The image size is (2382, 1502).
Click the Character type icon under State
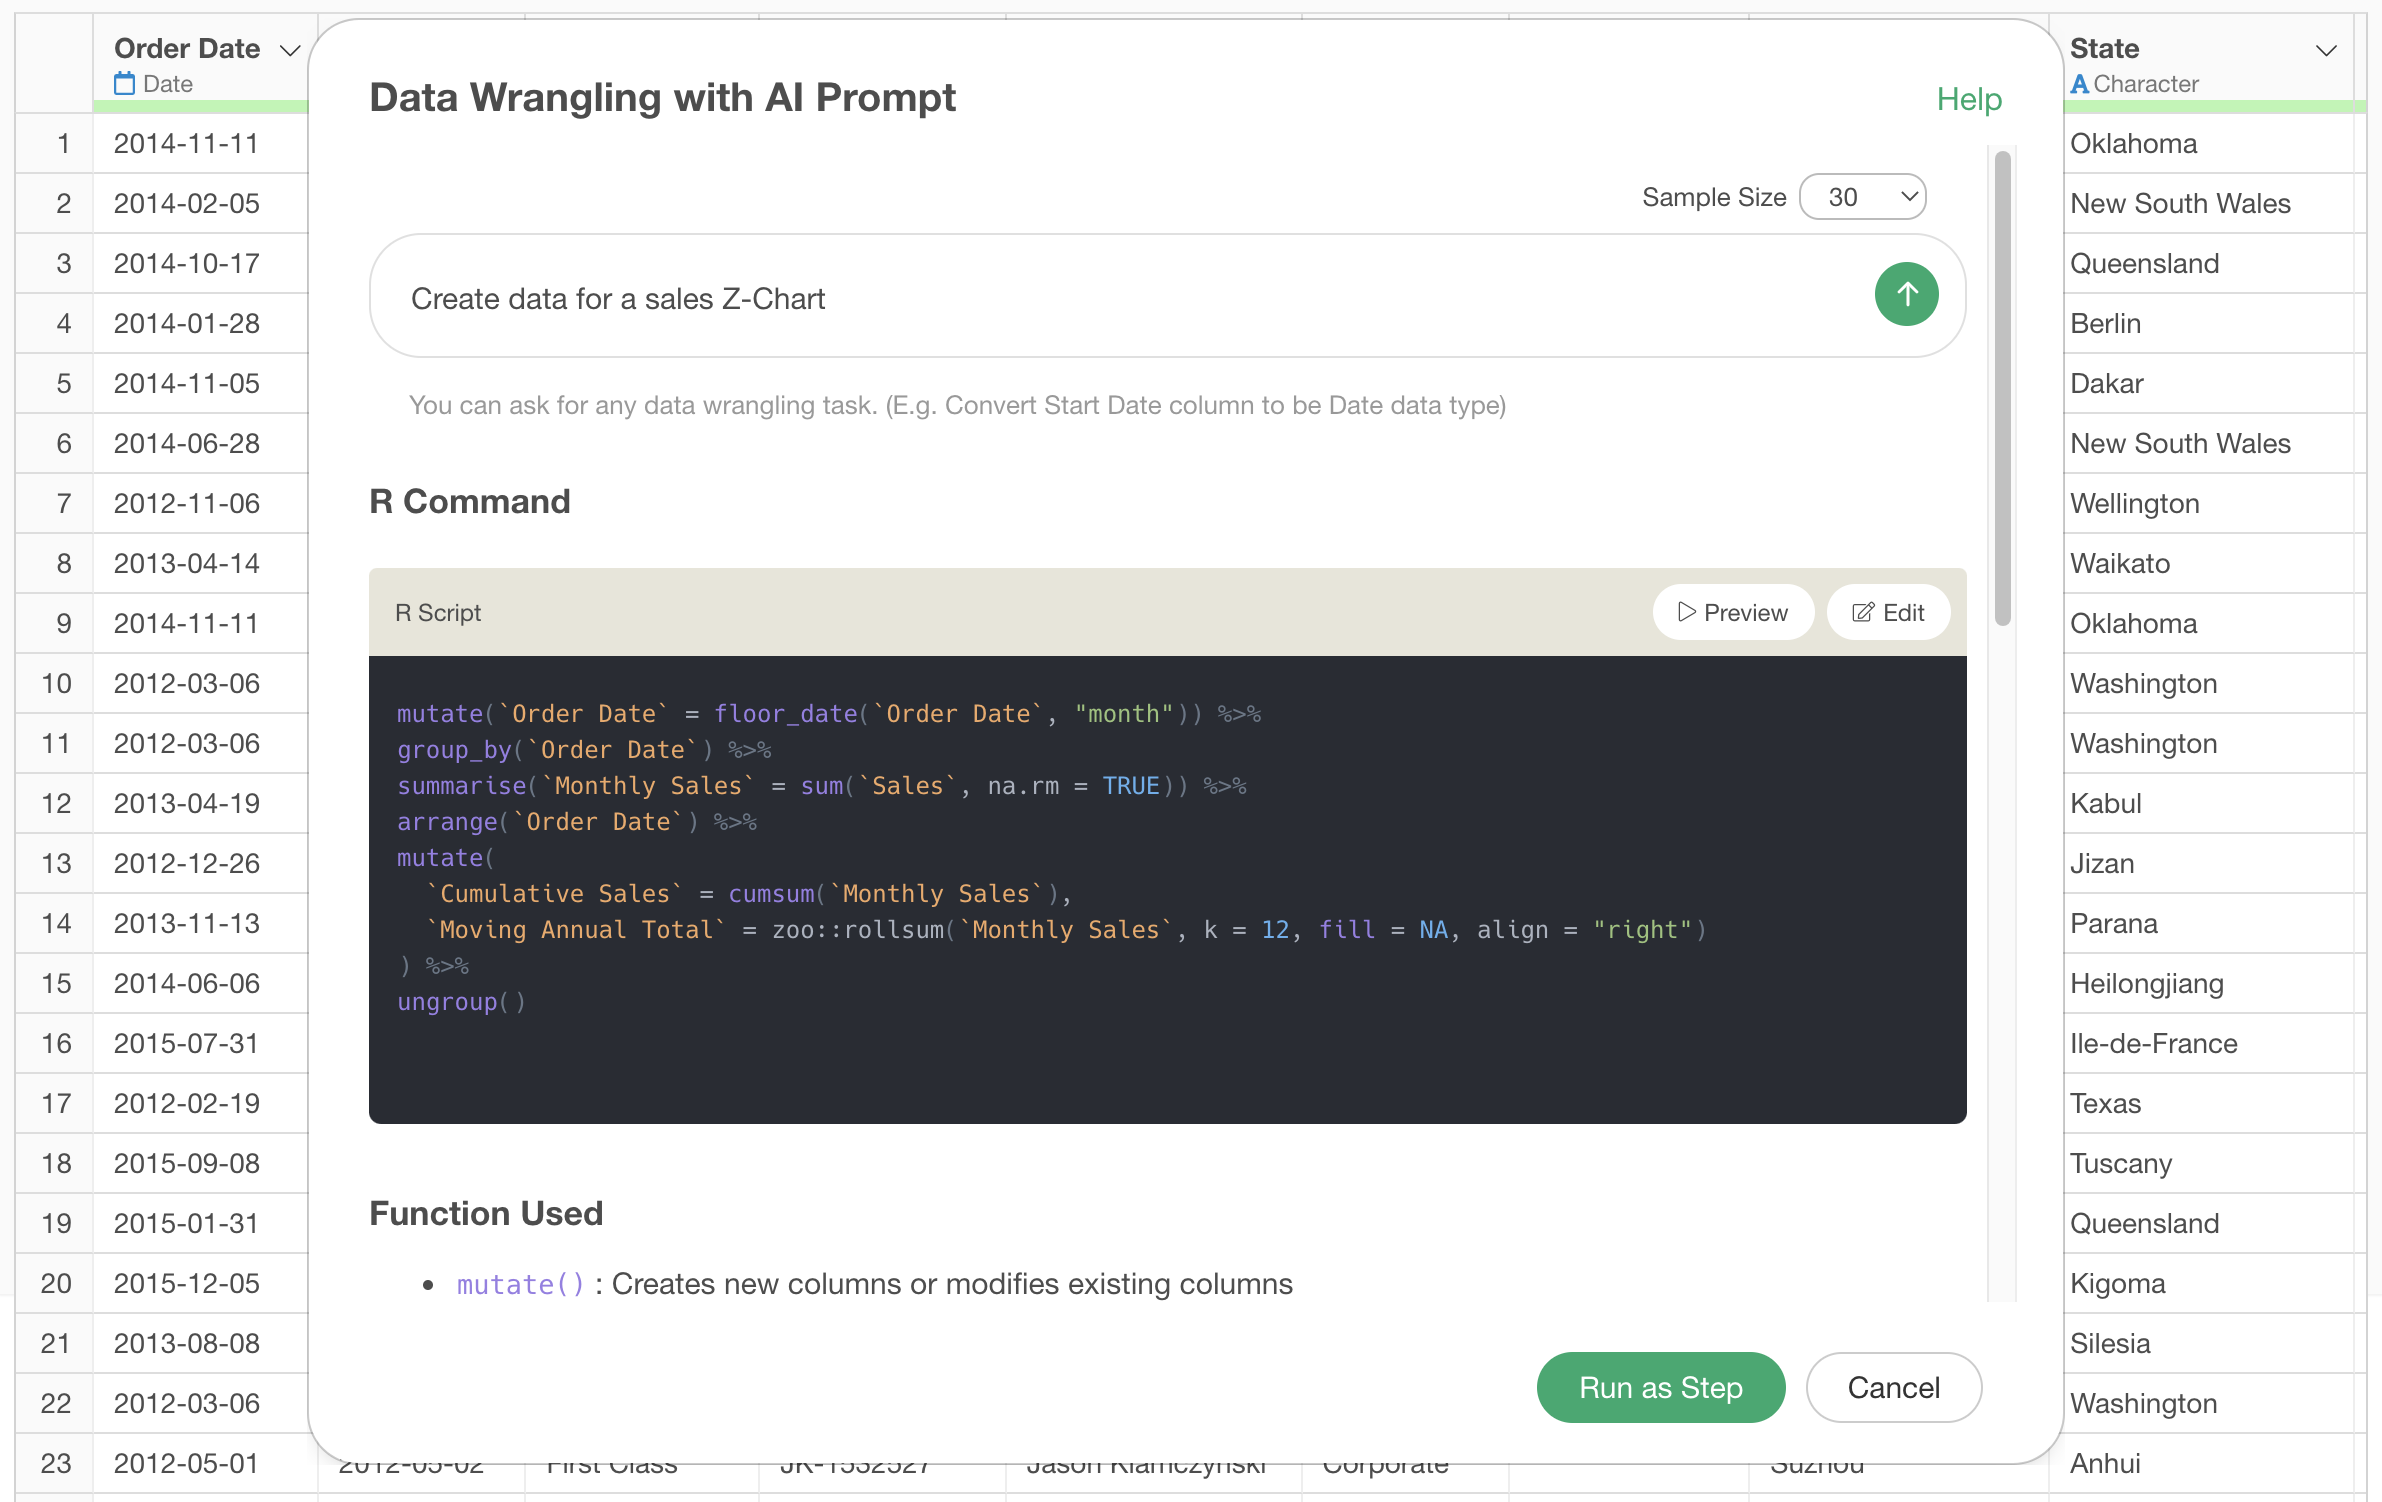coord(2080,84)
